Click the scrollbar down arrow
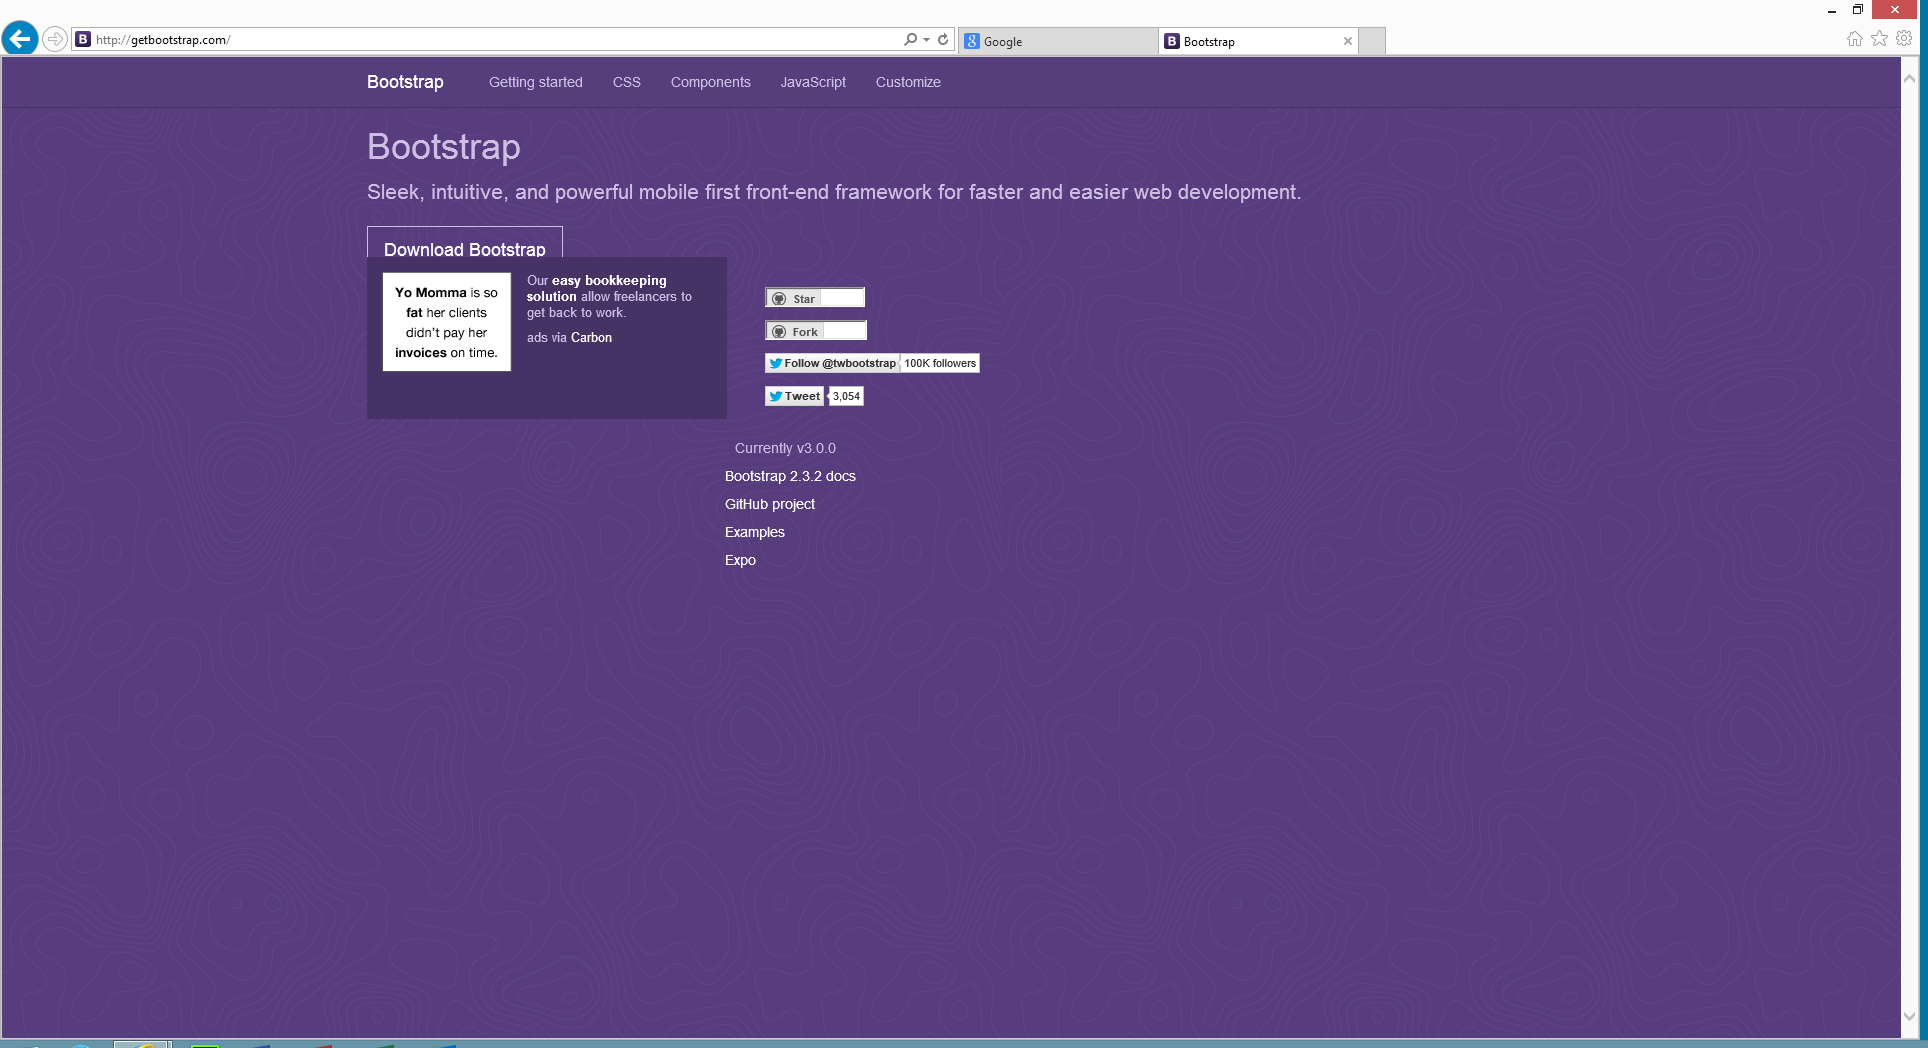The image size is (1928, 1048). point(1909,1016)
